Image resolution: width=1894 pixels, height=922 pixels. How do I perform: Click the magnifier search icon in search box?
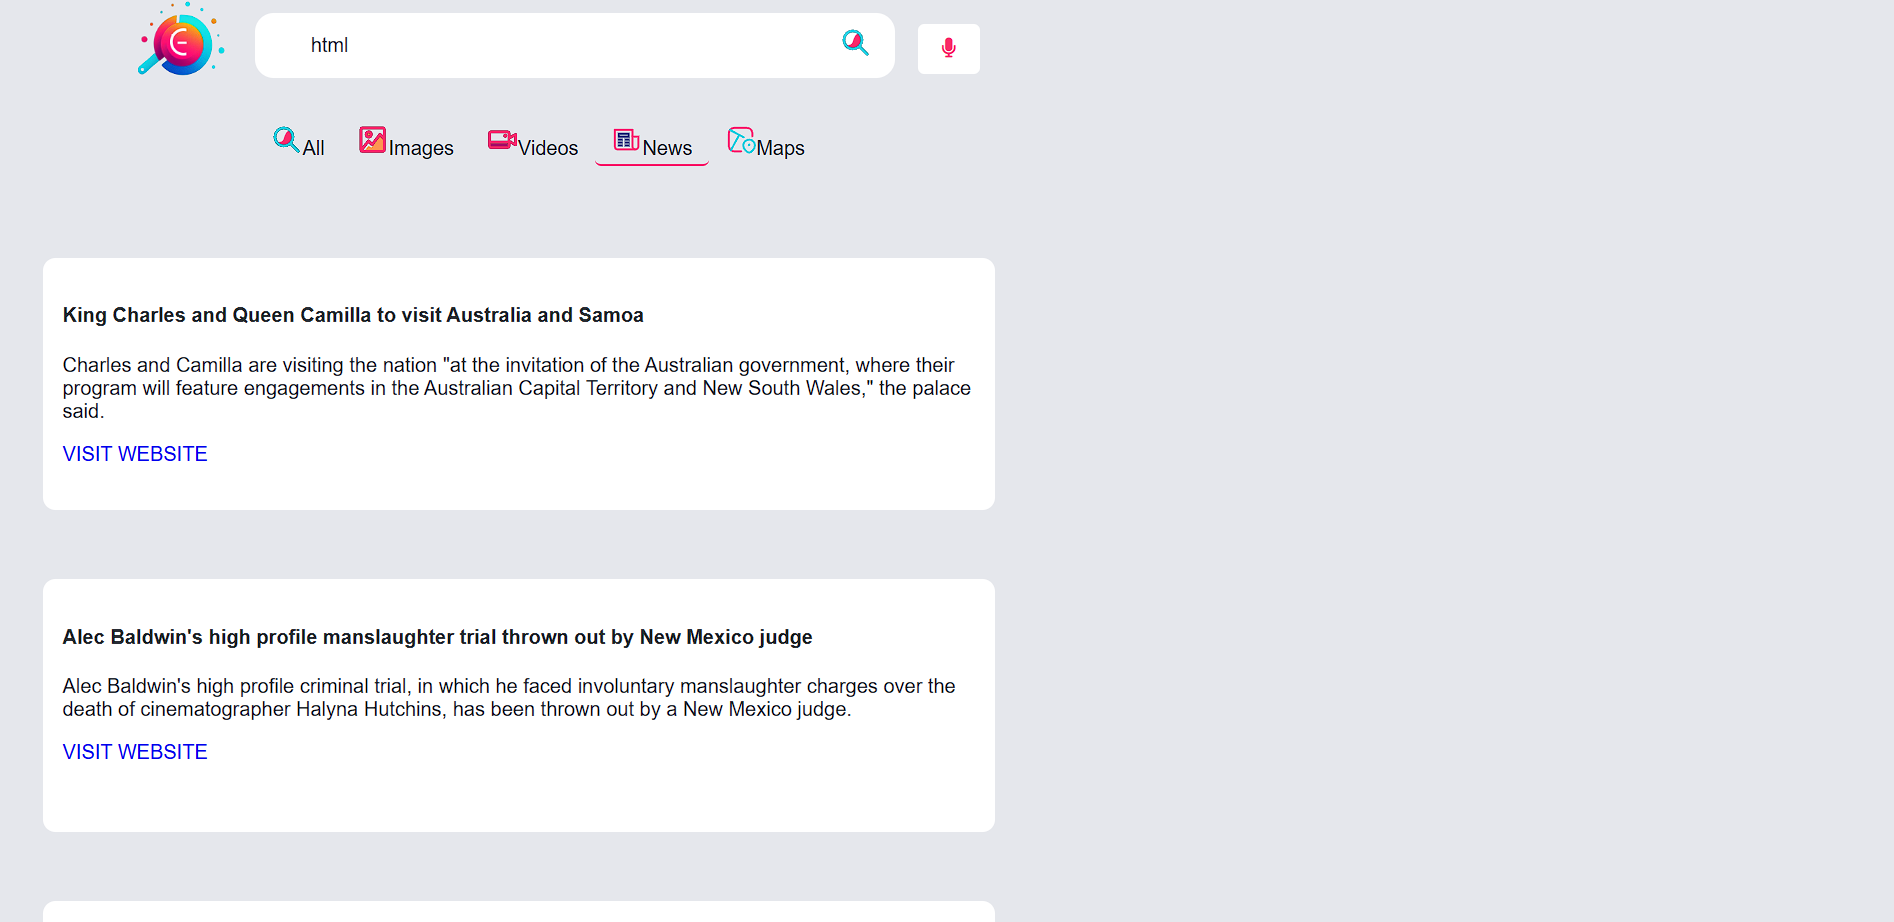click(x=855, y=43)
